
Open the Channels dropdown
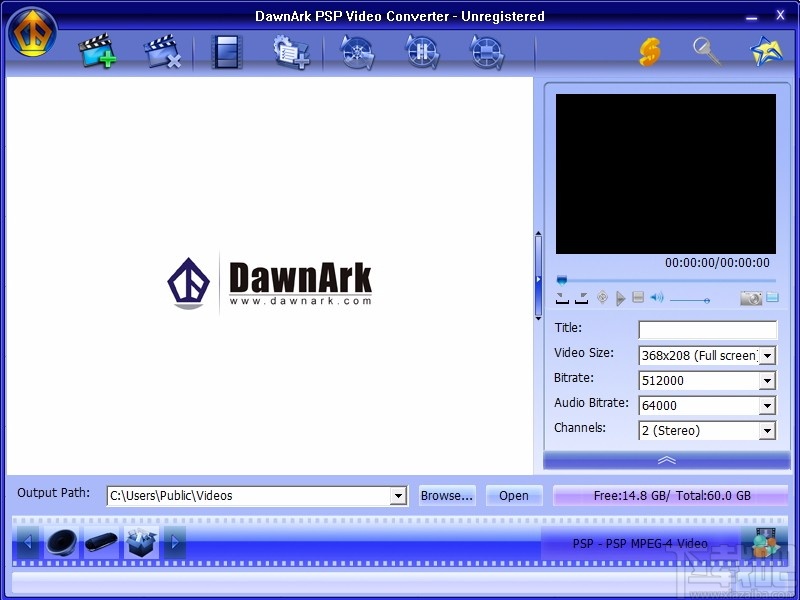click(x=768, y=430)
